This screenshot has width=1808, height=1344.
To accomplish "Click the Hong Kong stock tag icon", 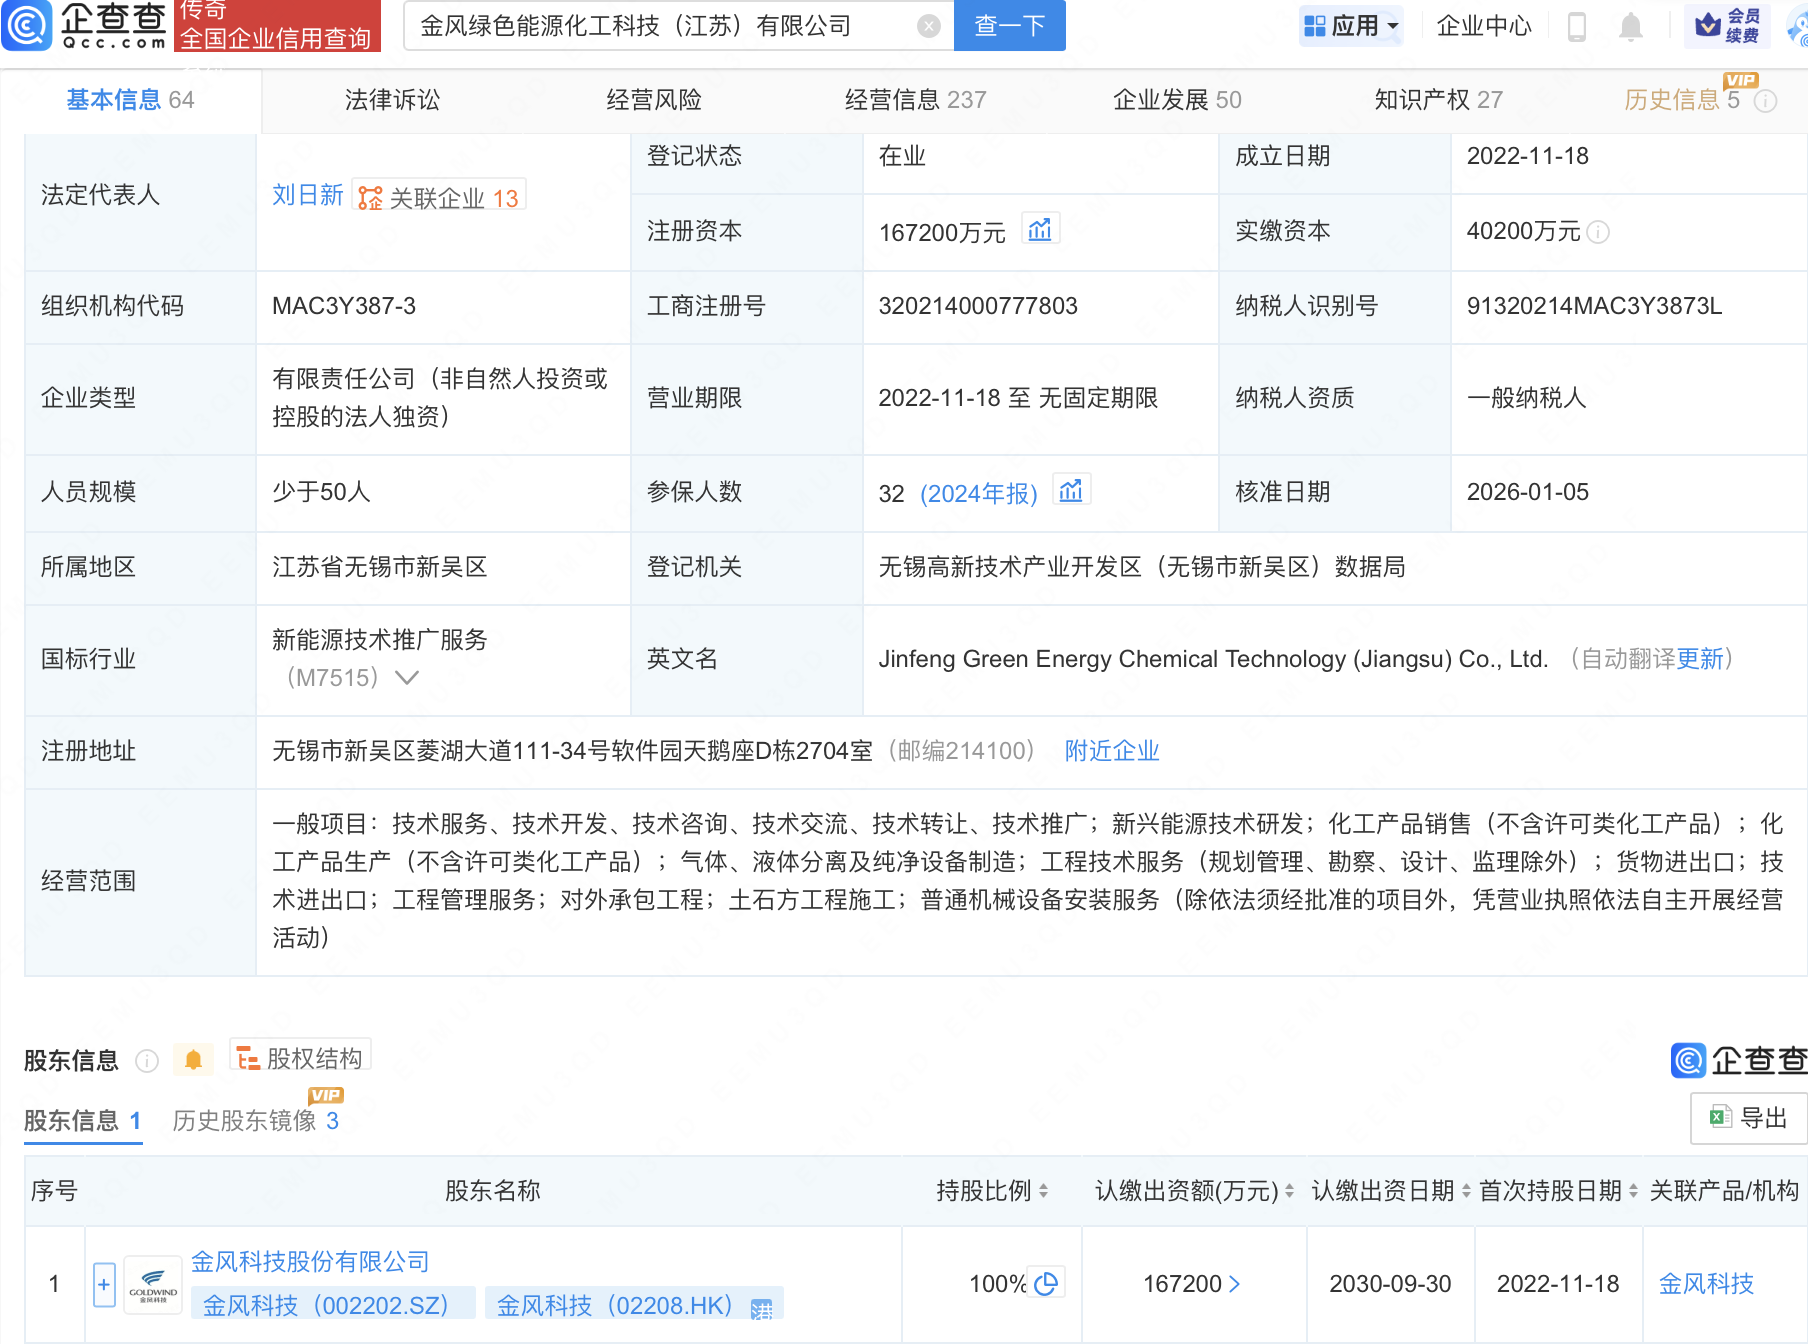I will [762, 1308].
